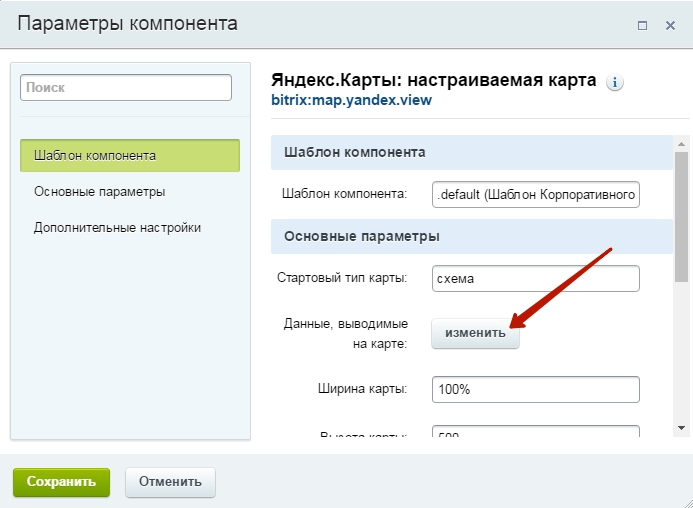Click the Отменить button
The height and width of the screenshot is (508, 693).
(x=170, y=482)
